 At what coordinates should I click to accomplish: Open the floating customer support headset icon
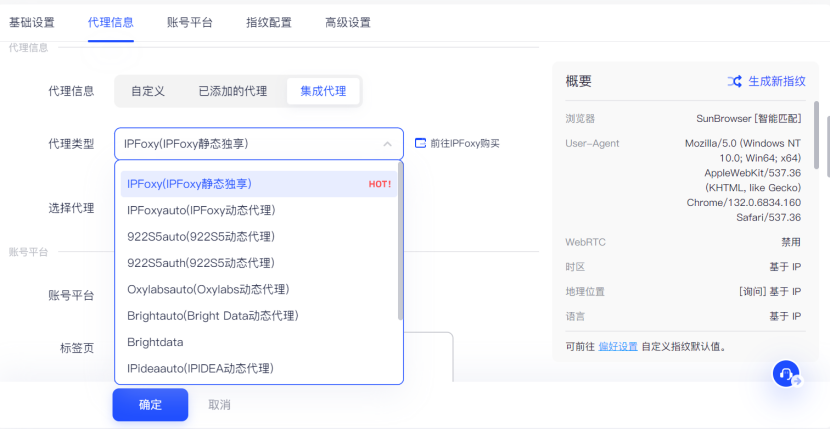[x=786, y=375]
